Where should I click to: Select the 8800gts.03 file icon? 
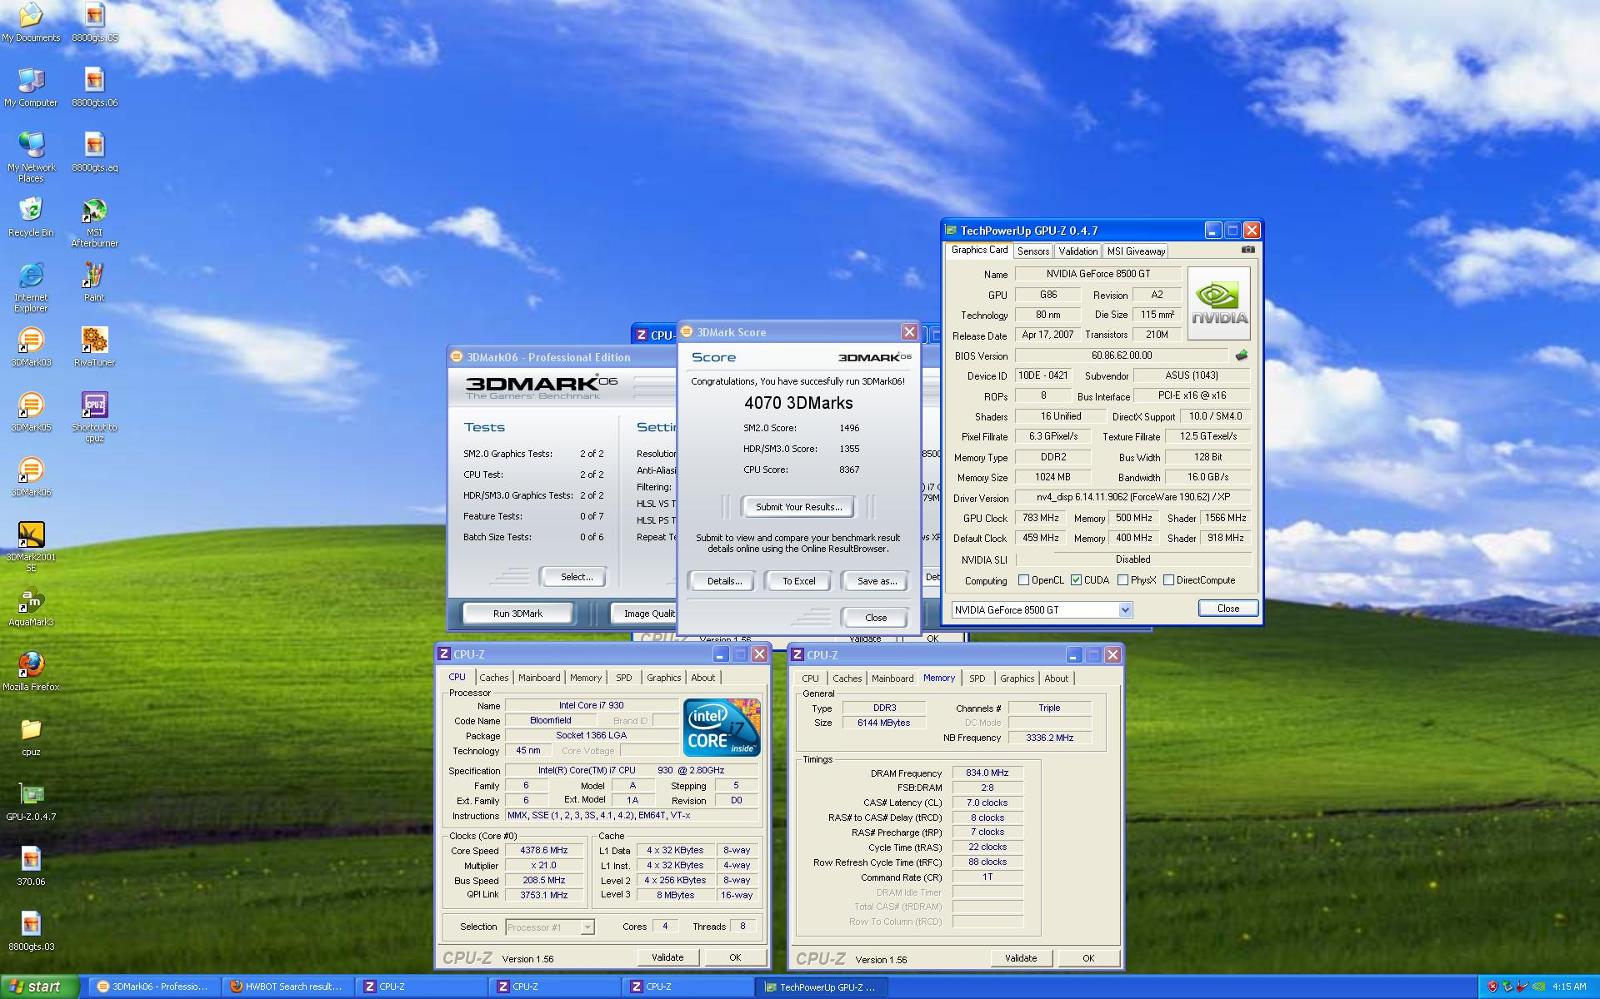[31, 932]
